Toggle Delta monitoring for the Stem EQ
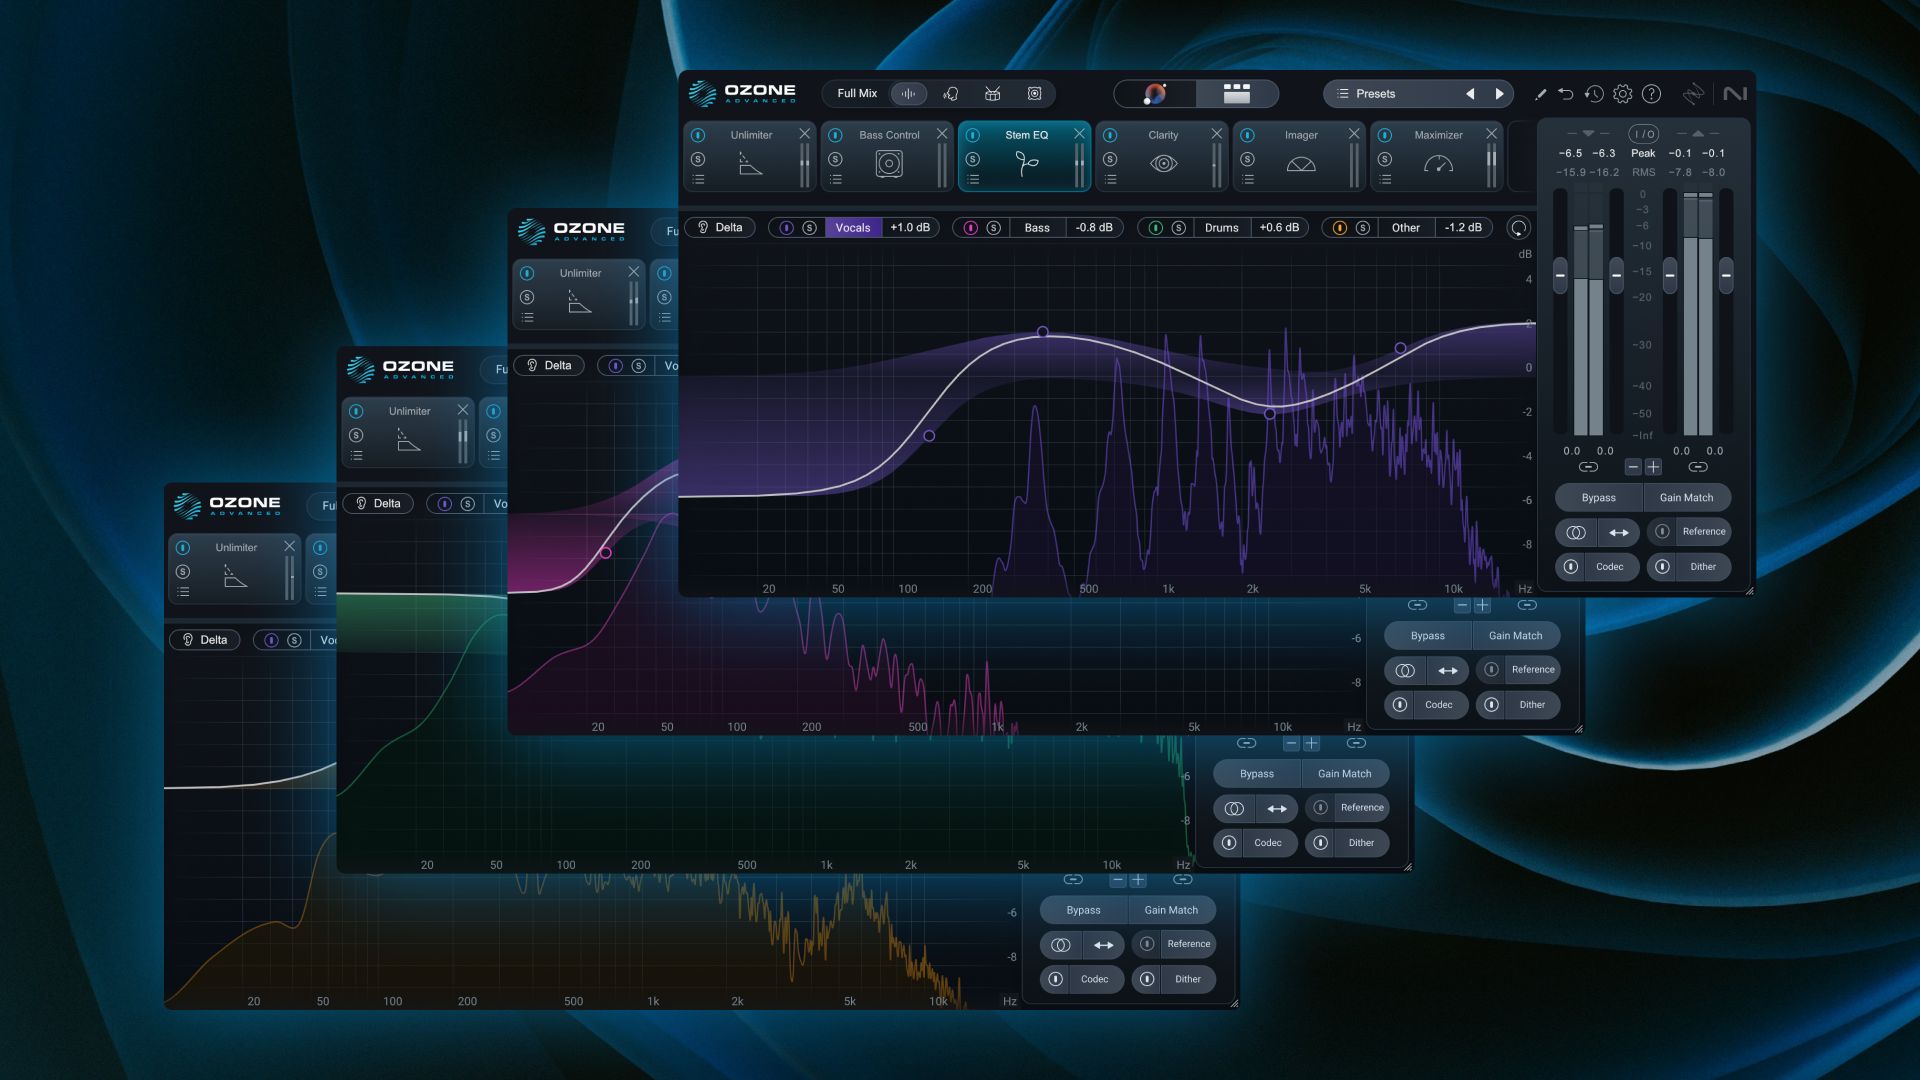Viewport: 1920px width, 1080px height. tap(720, 227)
